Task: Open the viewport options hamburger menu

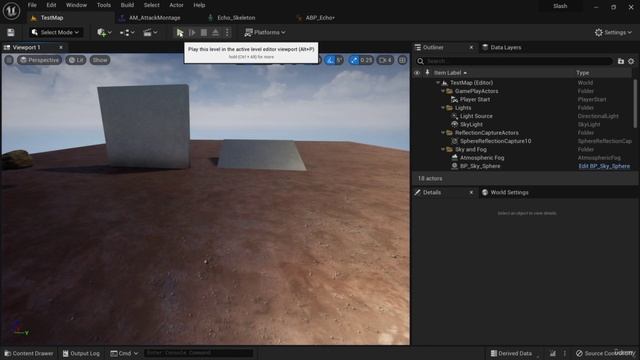Action: point(9,60)
